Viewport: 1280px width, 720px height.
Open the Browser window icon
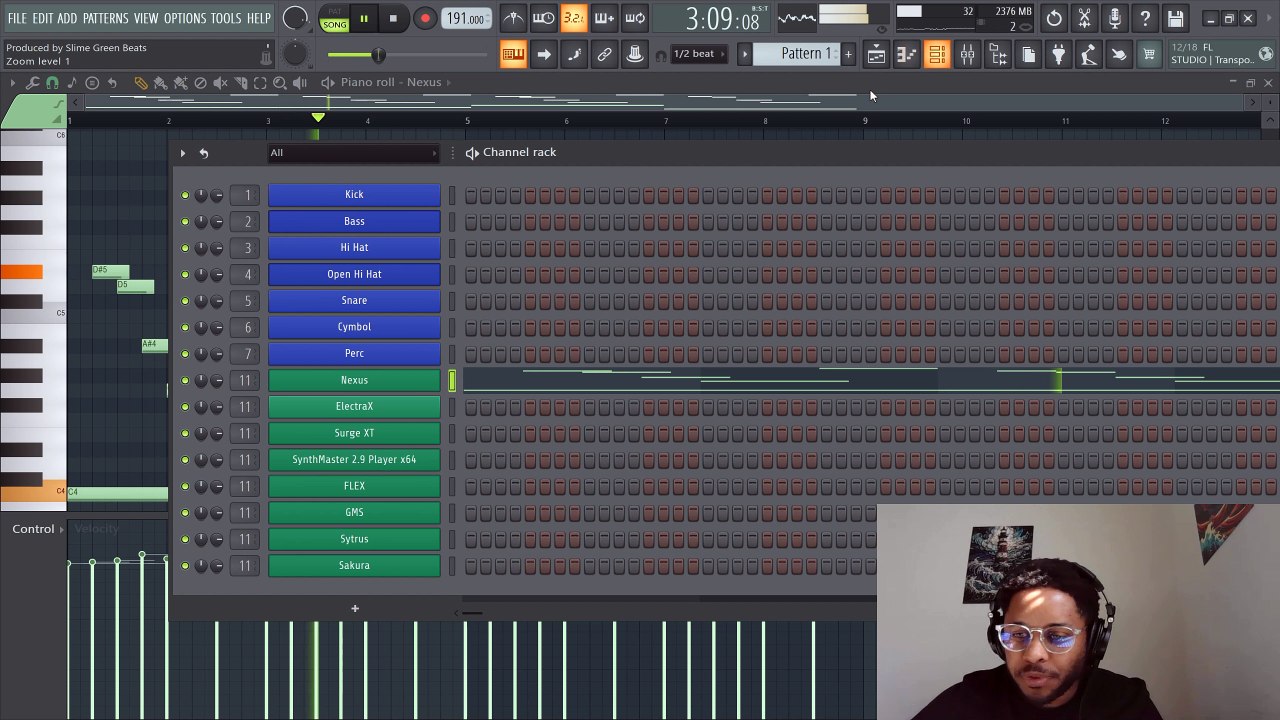[x=998, y=55]
